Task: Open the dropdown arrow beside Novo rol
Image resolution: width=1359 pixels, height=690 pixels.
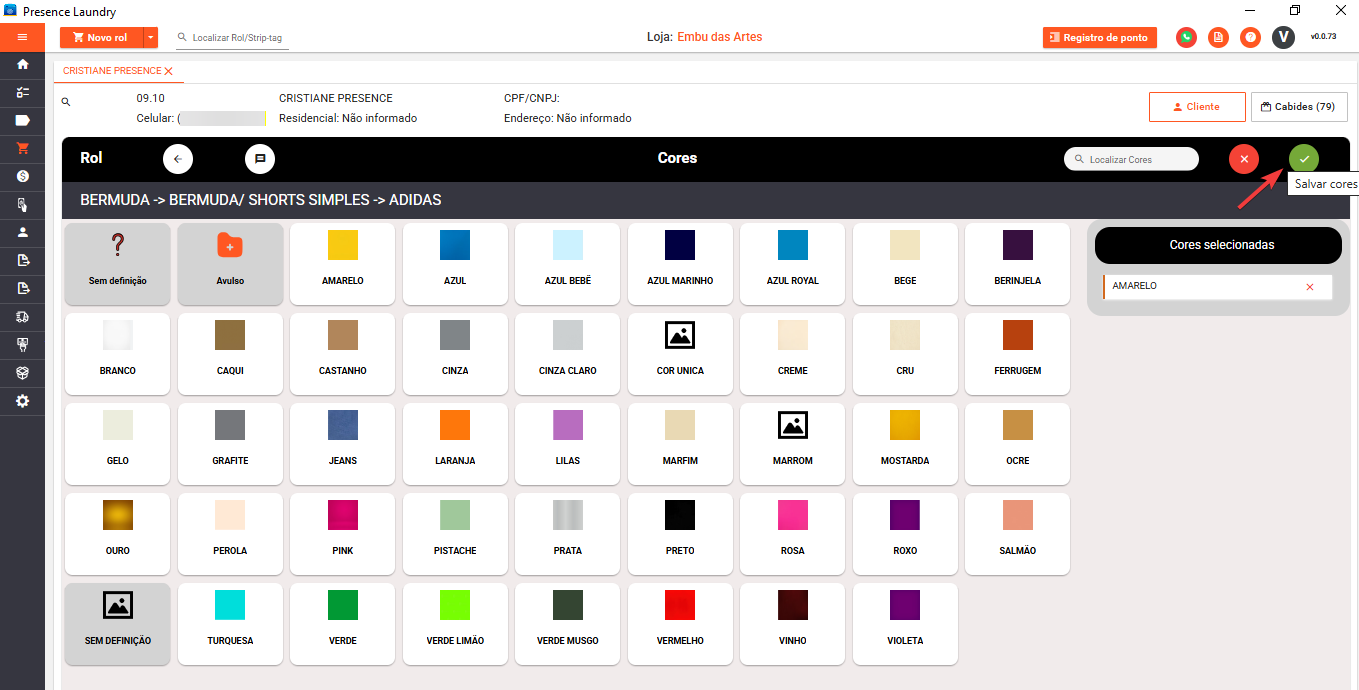Action: (x=151, y=38)
